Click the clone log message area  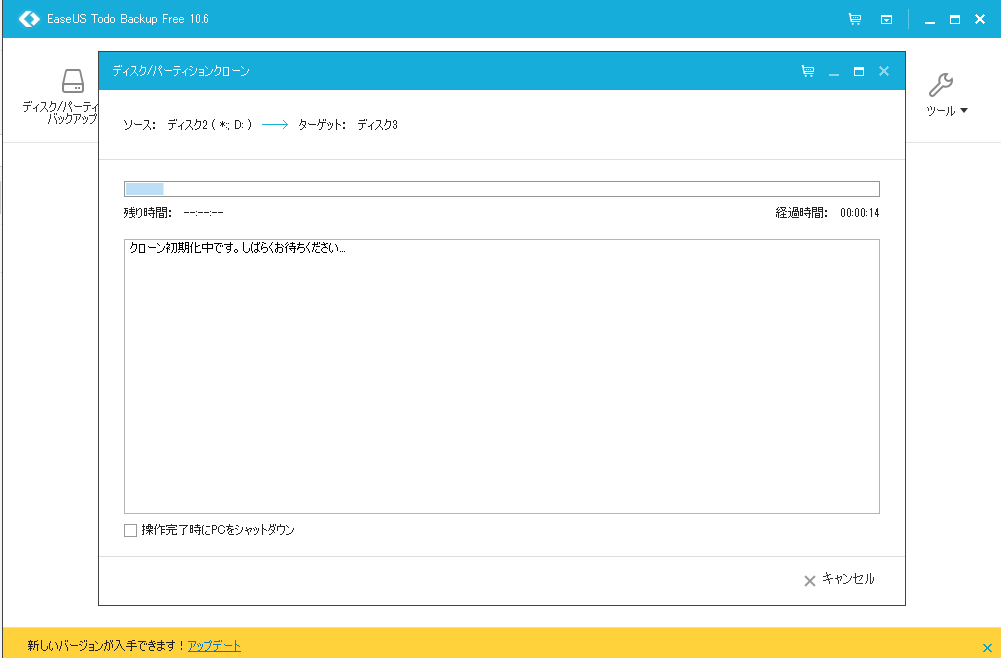tap(502, 377)
